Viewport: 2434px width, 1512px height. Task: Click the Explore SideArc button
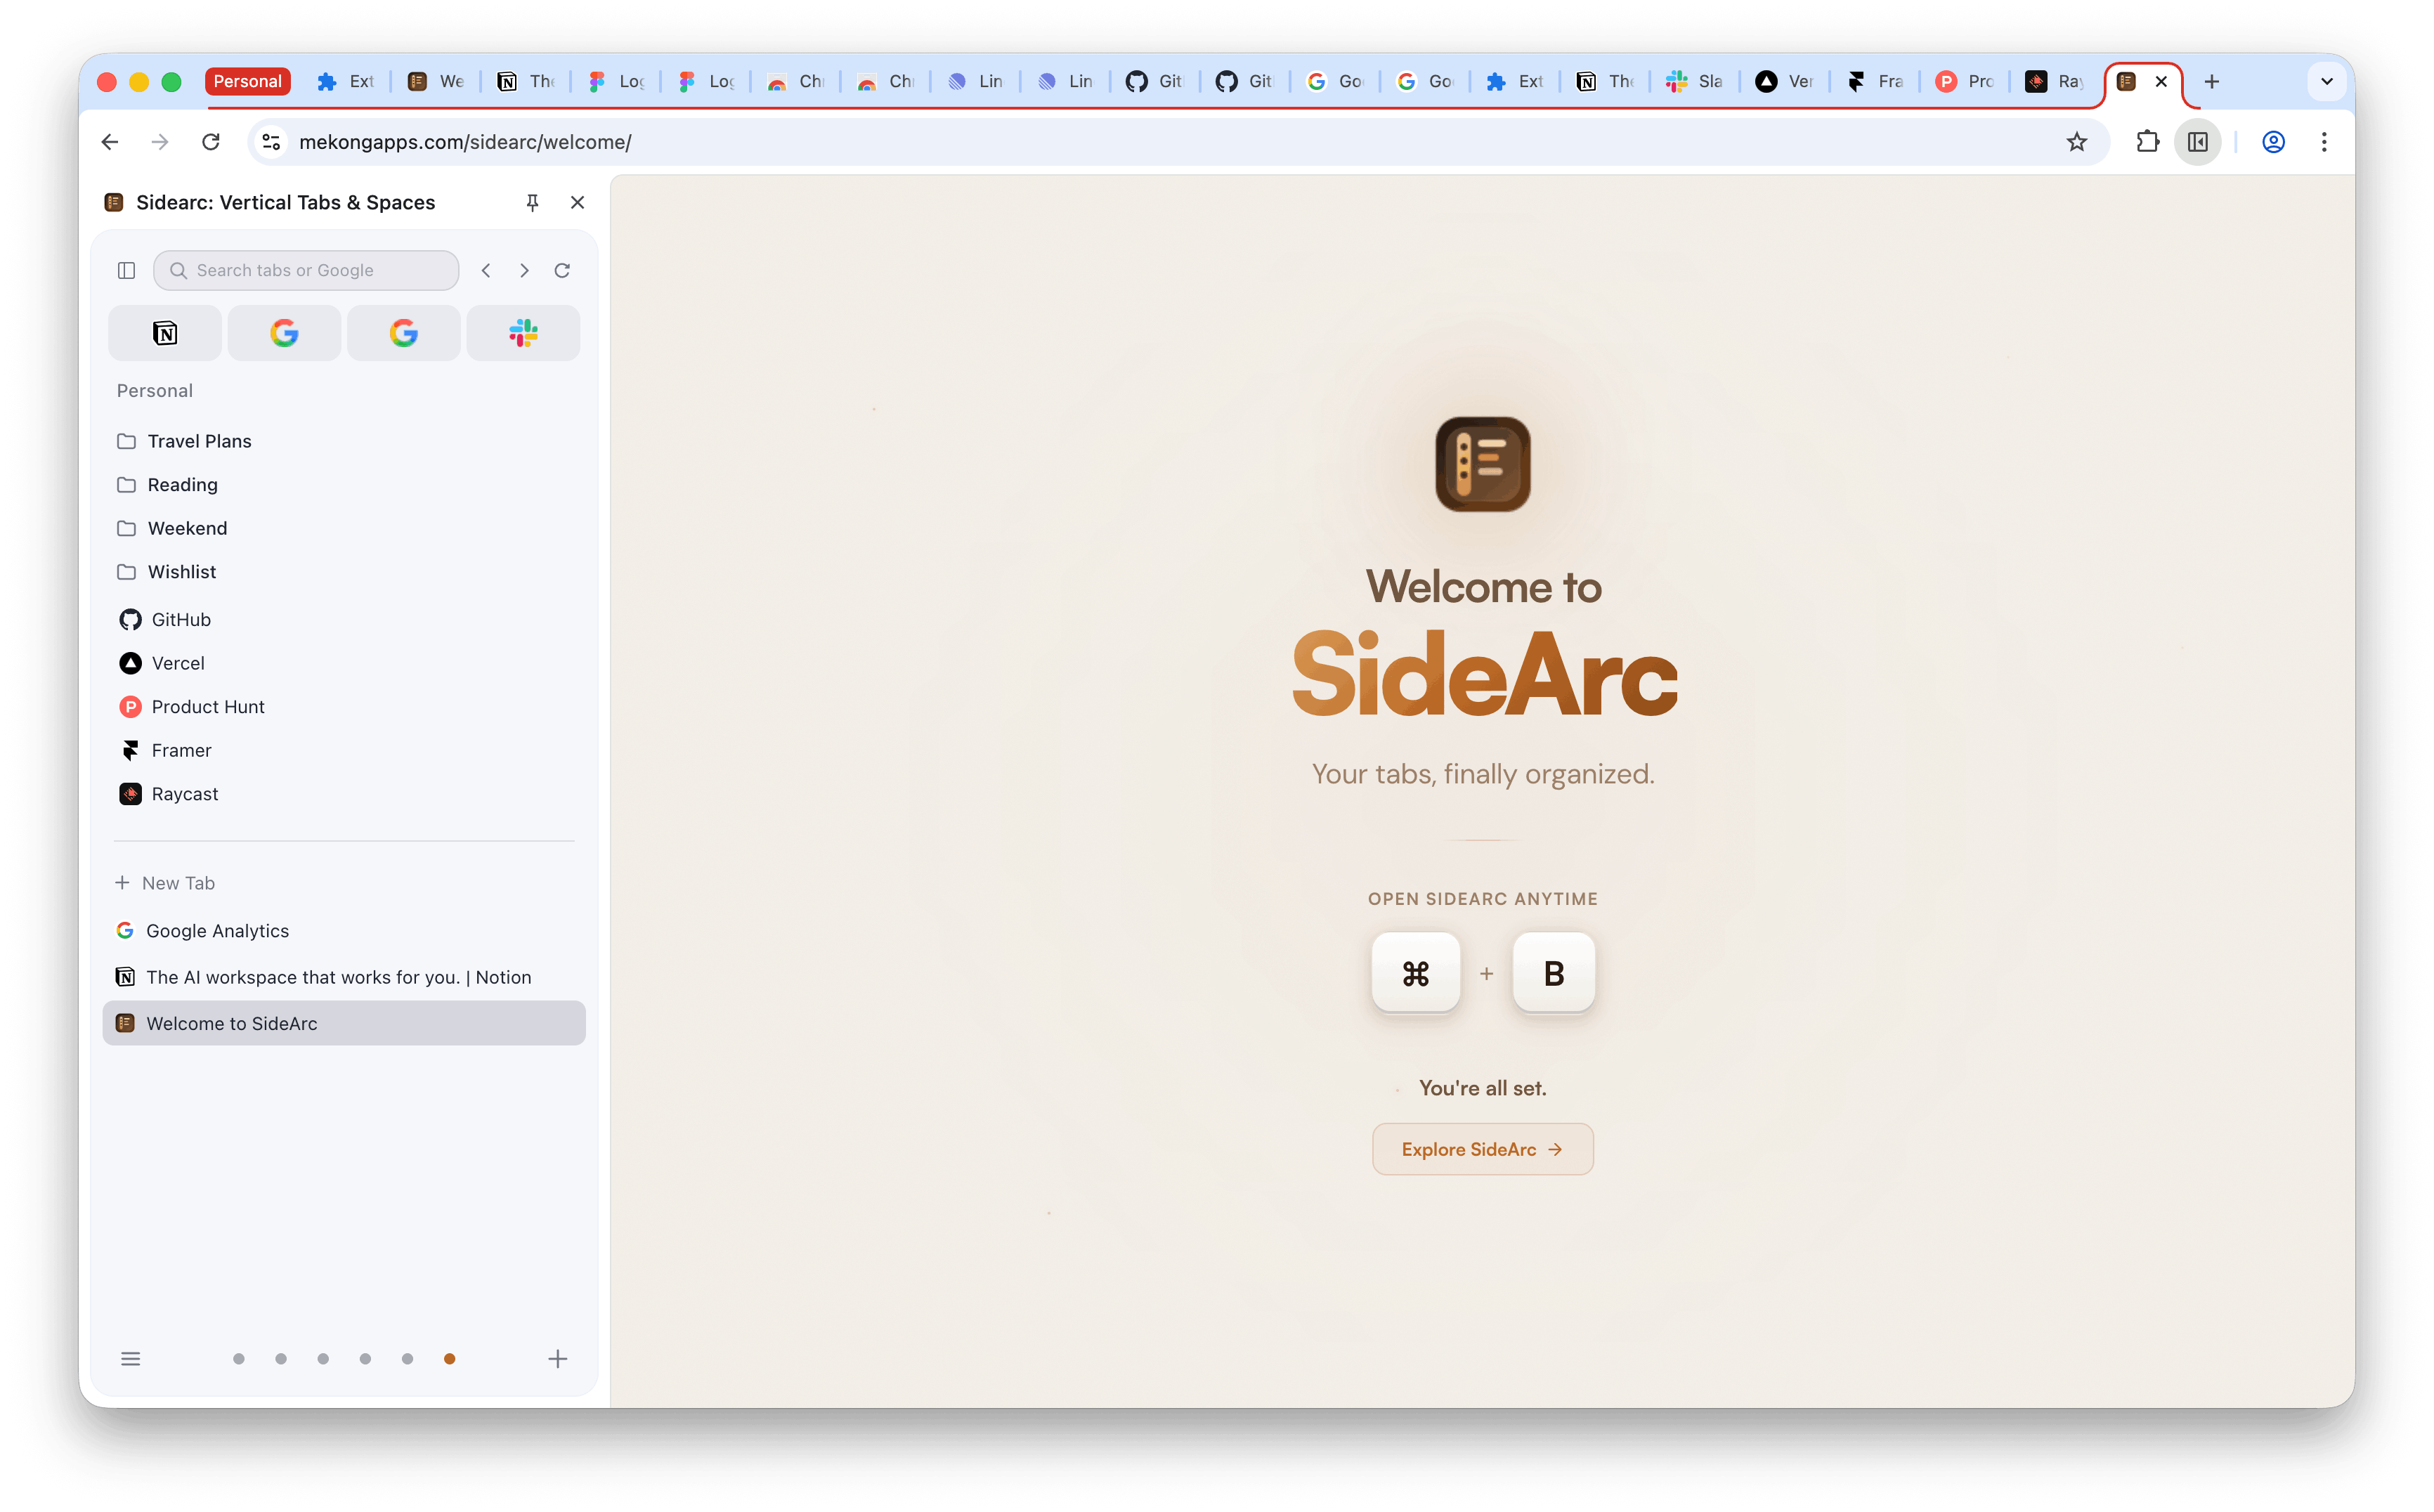tap(1482, 1148)
